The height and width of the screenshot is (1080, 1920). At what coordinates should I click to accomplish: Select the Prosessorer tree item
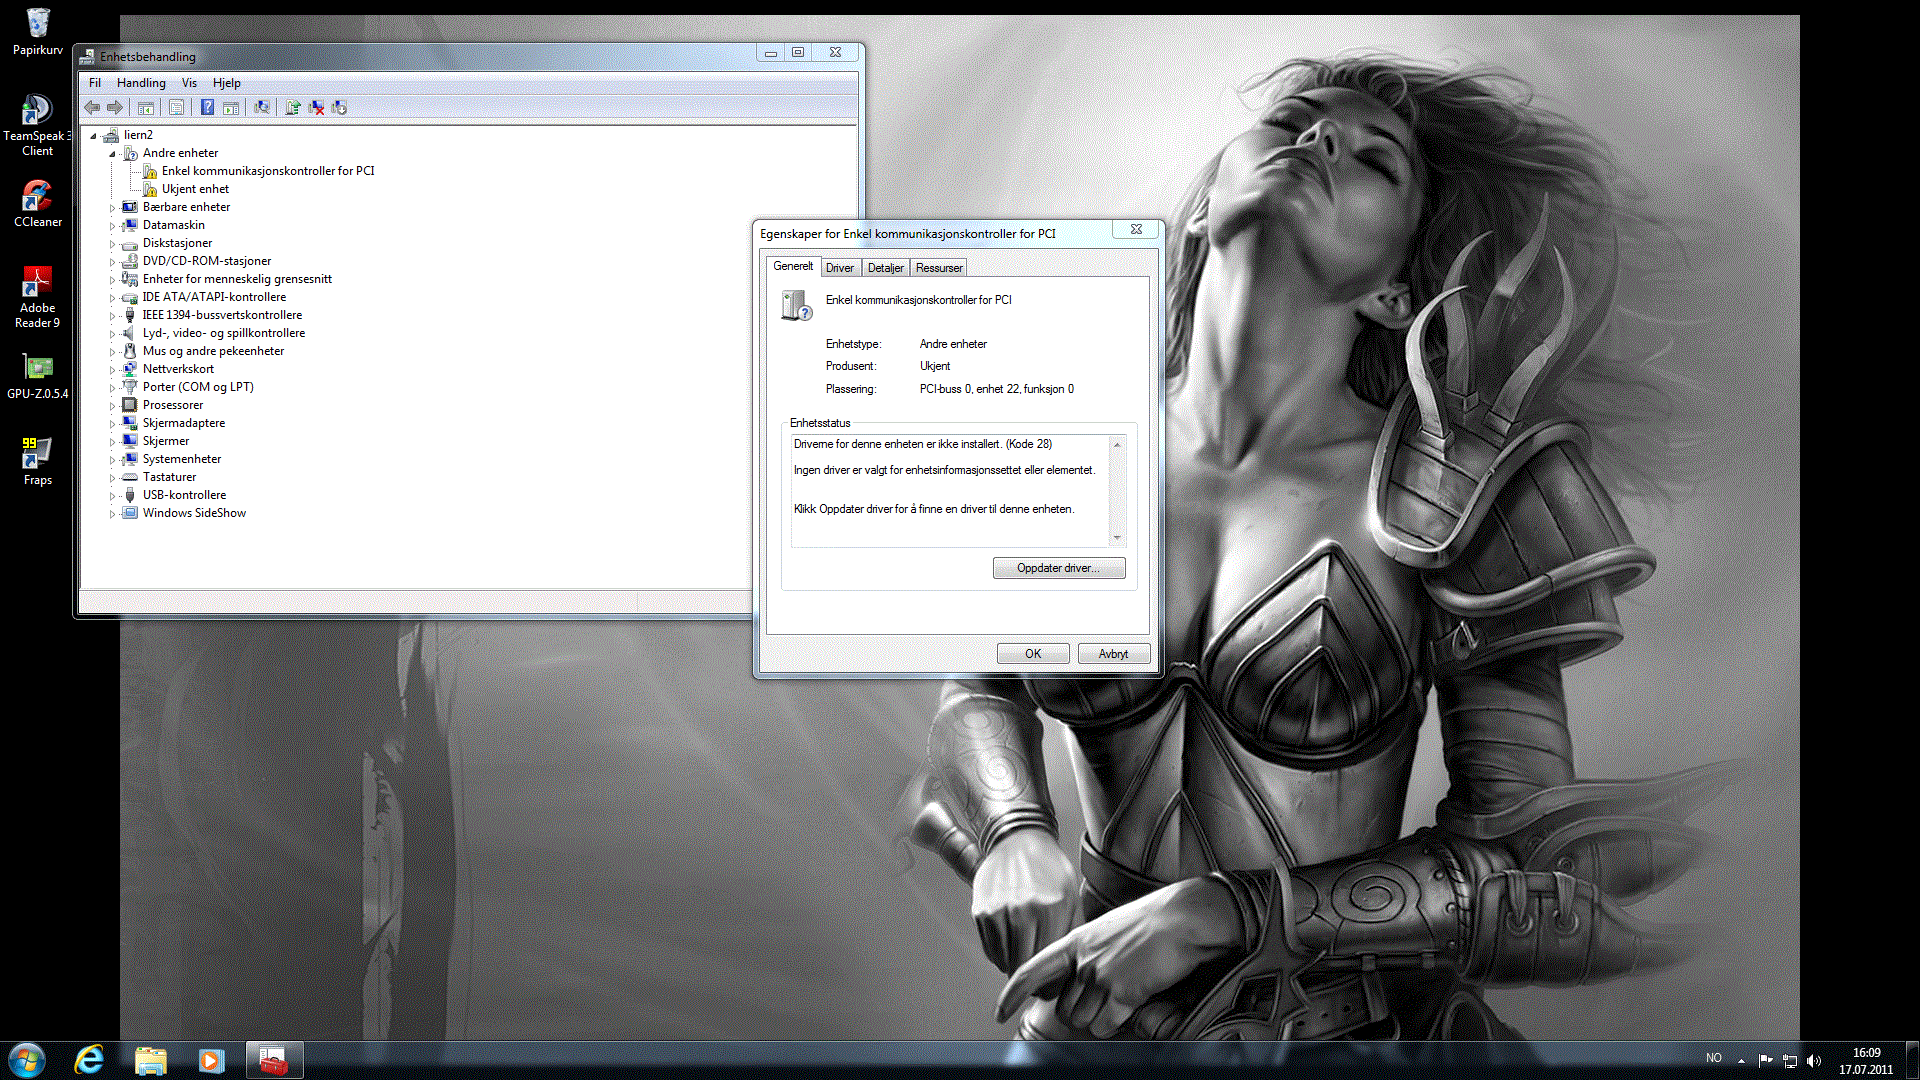[173, 405]
